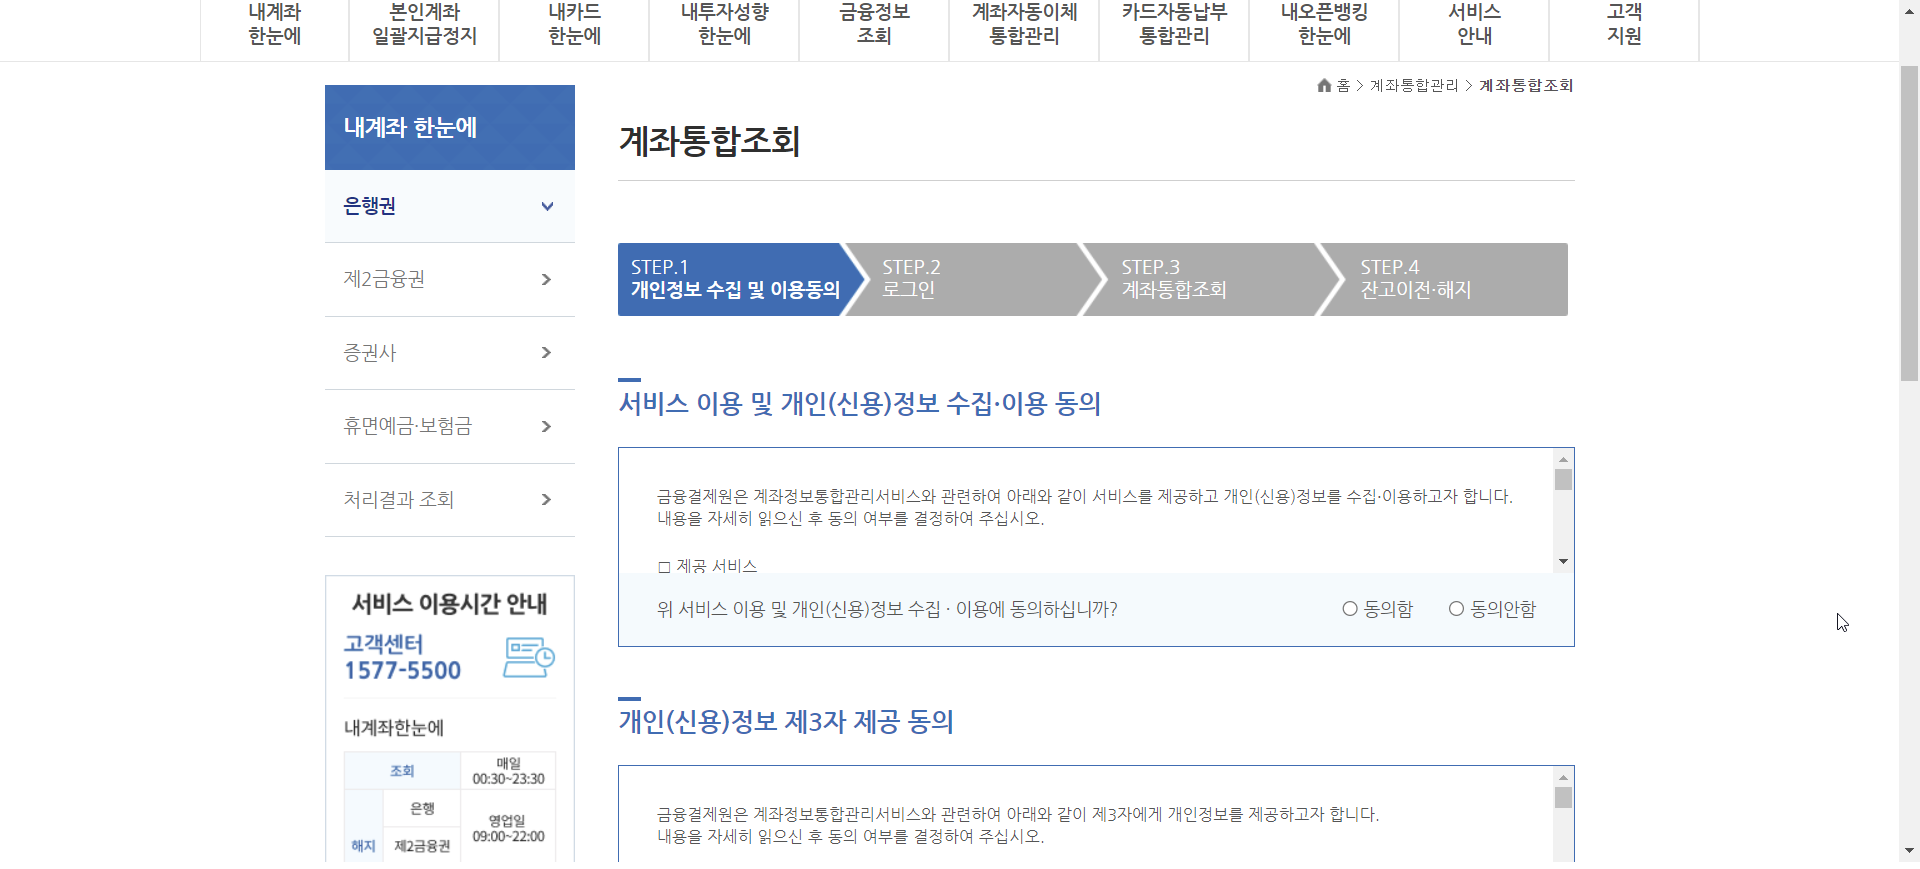Open the 내투자성향 한눈에 top menu
The image size is (1920, 869).
pyautogui.click(x=724, y=25)
